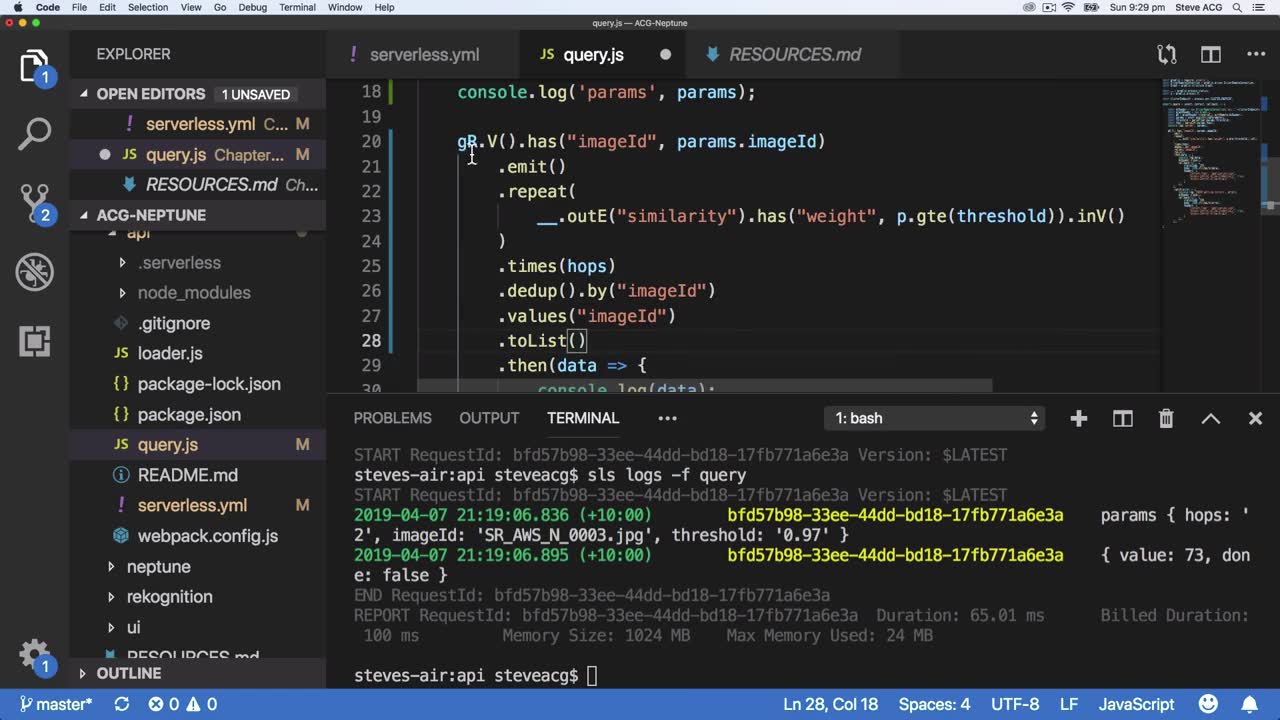
Task: Open the Debug view icon
Action: tap(34, 272)
